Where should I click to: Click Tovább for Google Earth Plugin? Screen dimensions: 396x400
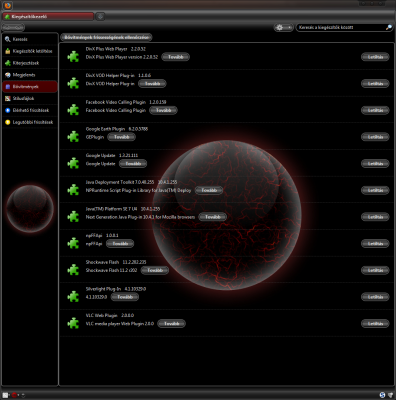coord(121,137)
